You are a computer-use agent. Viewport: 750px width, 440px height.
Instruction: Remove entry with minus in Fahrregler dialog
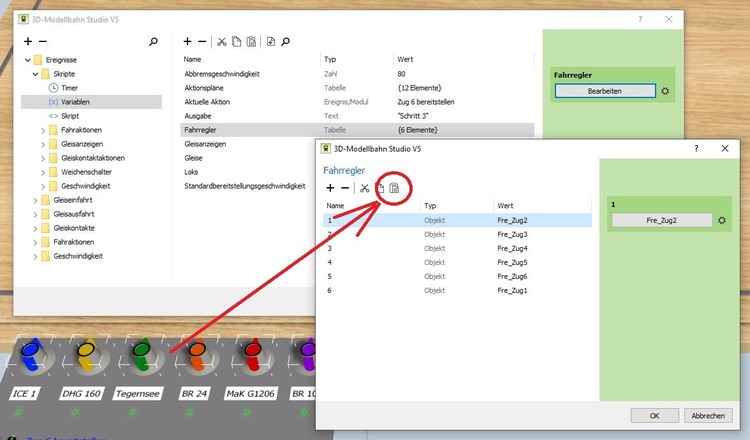tap(345, 188)
